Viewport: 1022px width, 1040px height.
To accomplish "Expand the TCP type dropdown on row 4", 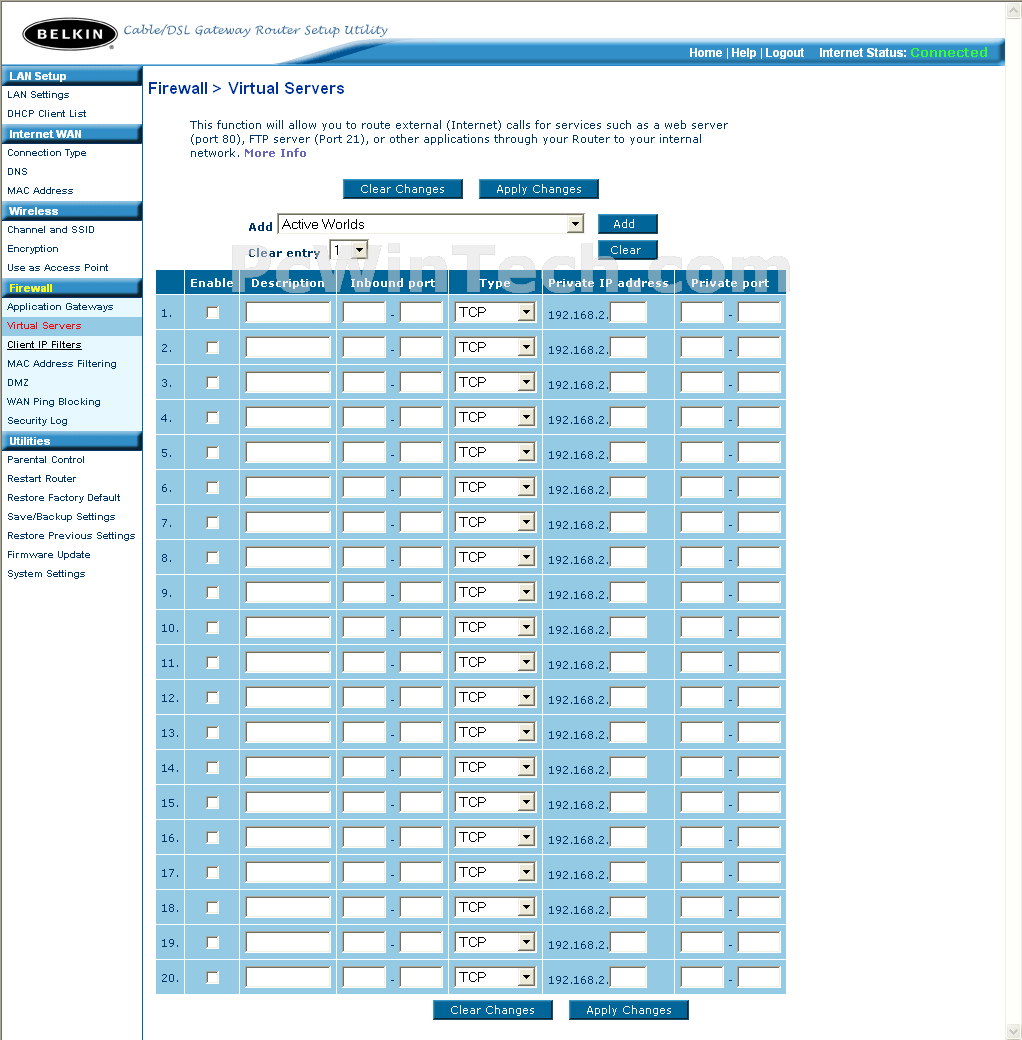I will [x=495, y=417].
